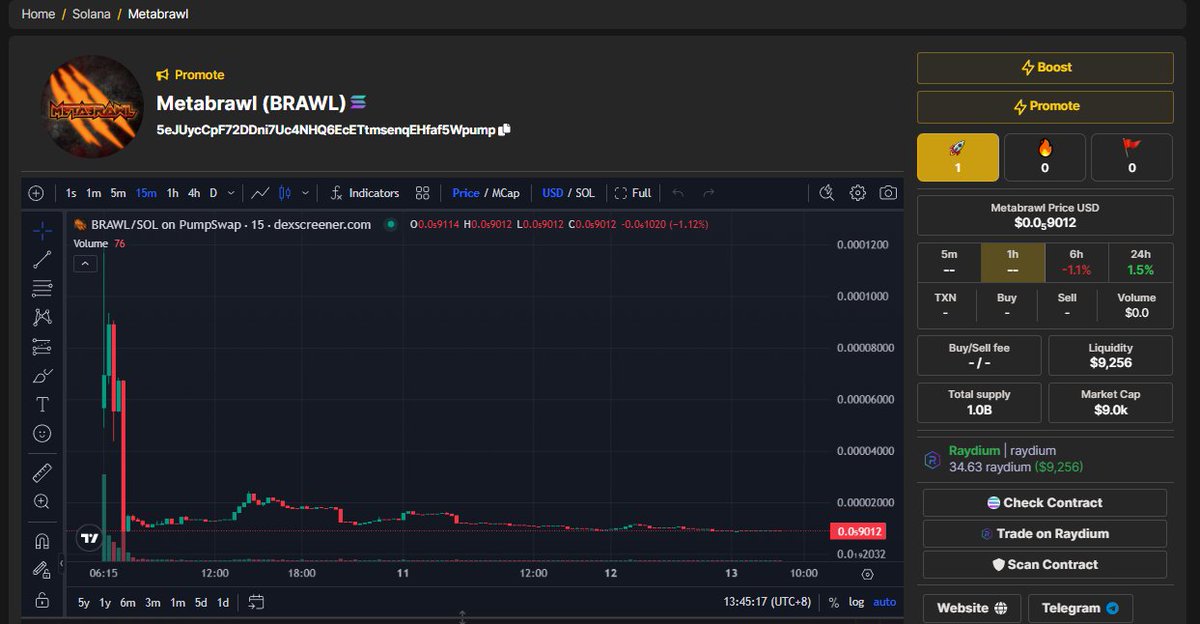Take a chart snapshot with camera
This screenshot has height=624, width=1200.
click(x=888, y=193)
